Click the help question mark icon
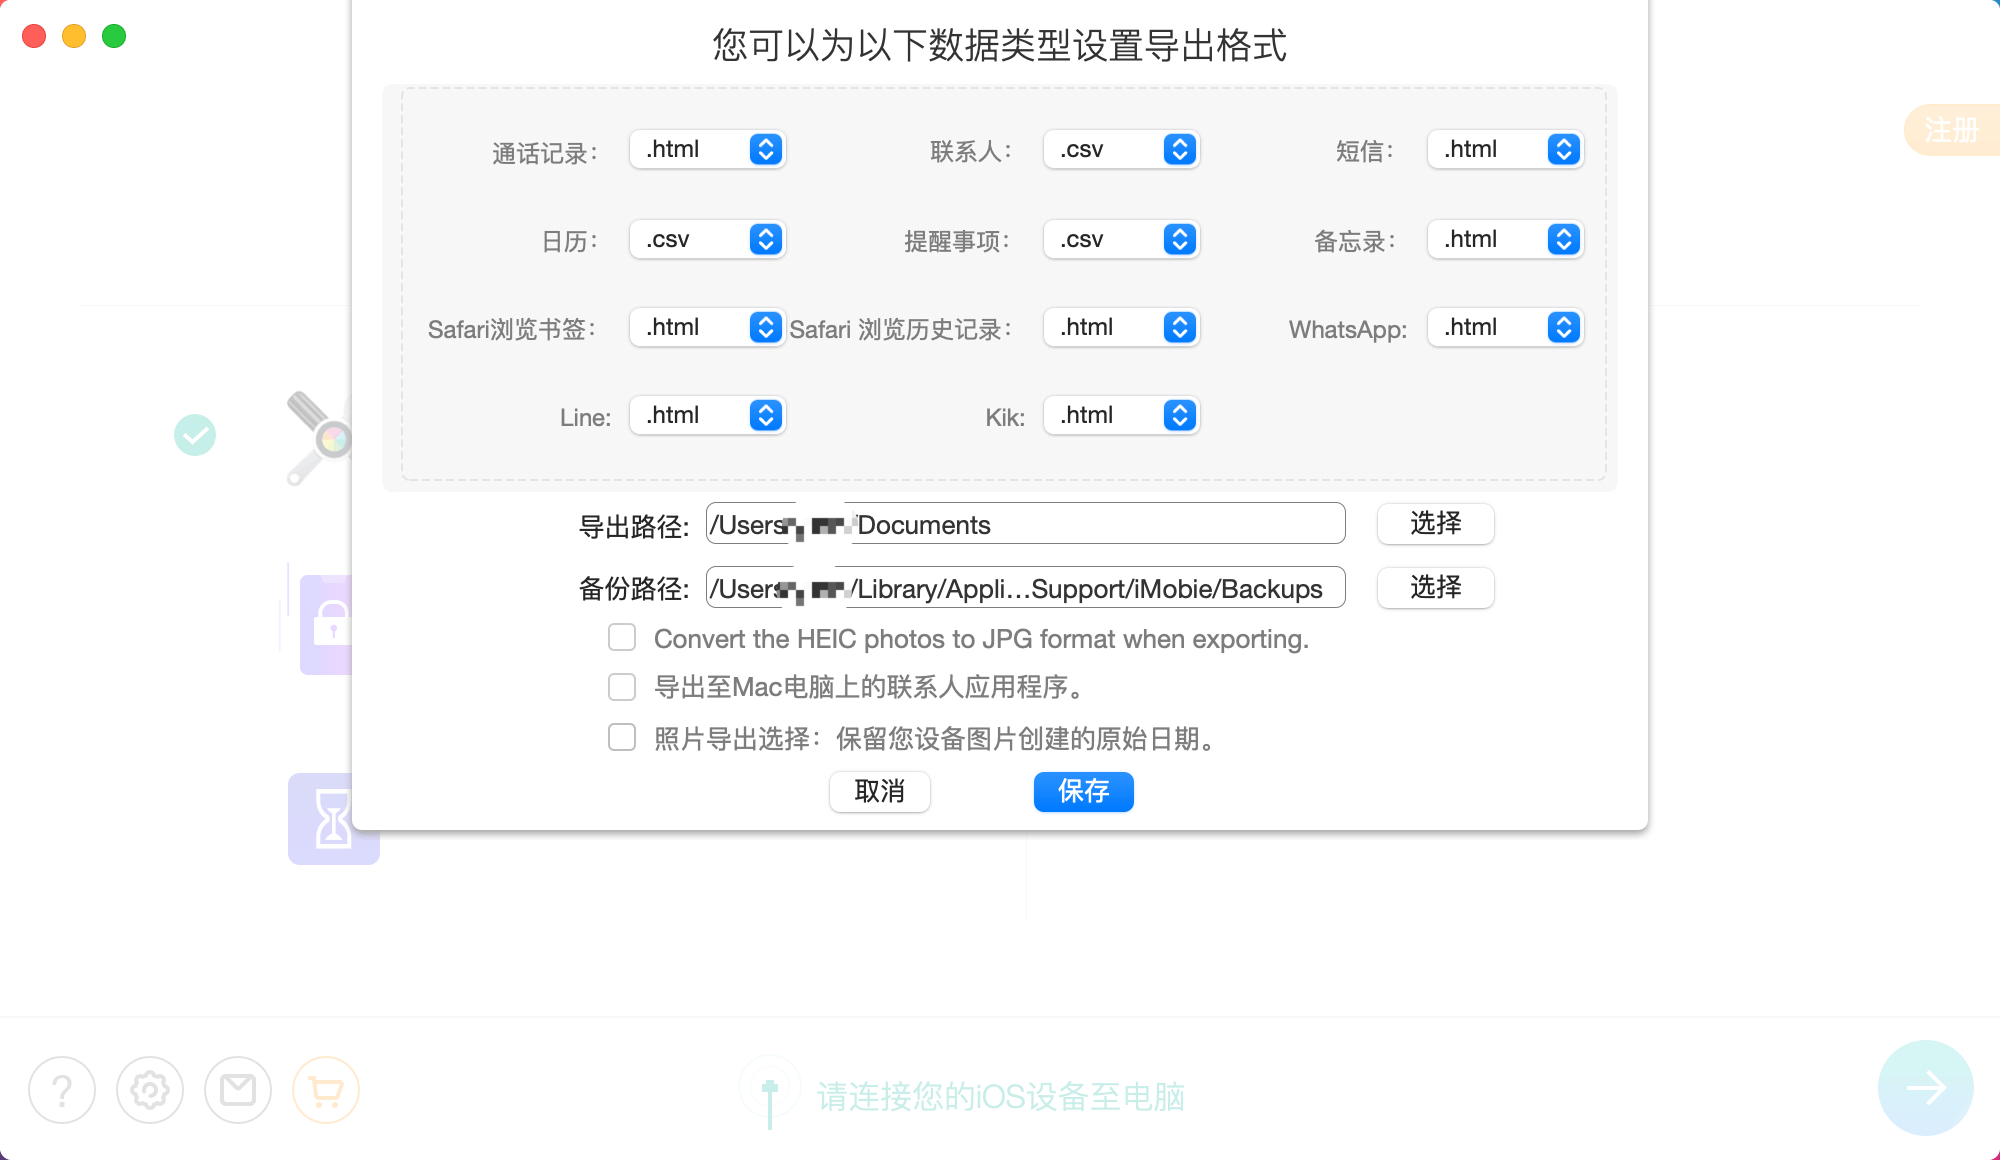The width and height of the screenshot is (2000, 1160). (x=62, y=1090)
